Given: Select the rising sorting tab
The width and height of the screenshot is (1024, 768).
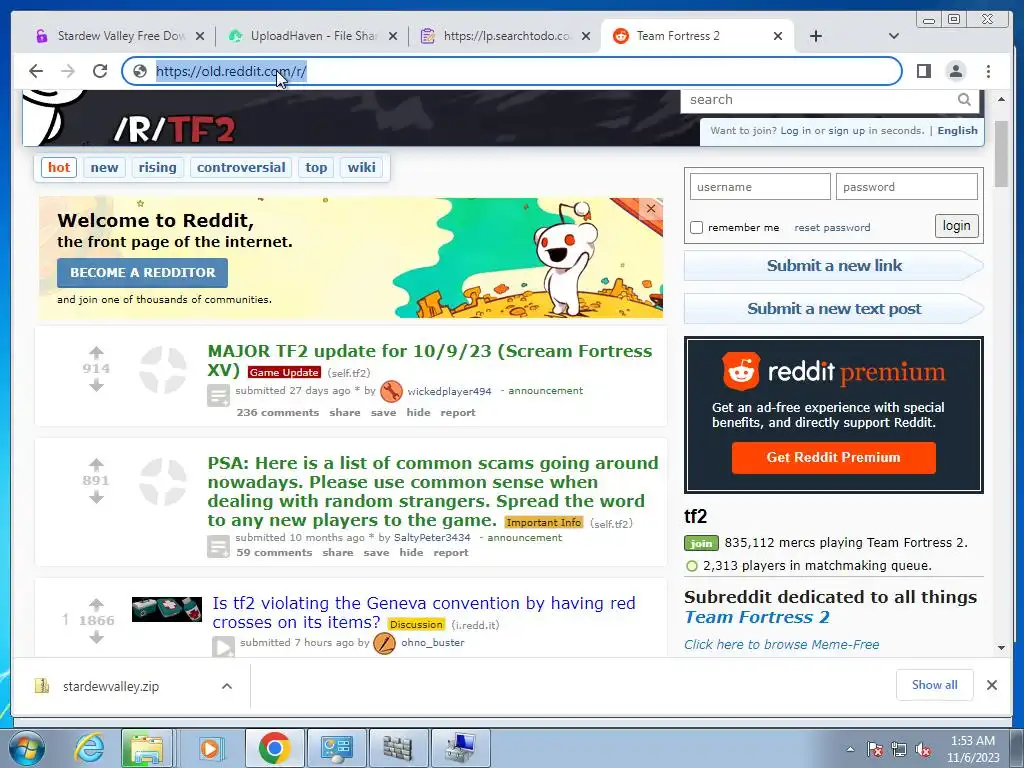Looking at the screenshot, I should (x=157, y=167).
